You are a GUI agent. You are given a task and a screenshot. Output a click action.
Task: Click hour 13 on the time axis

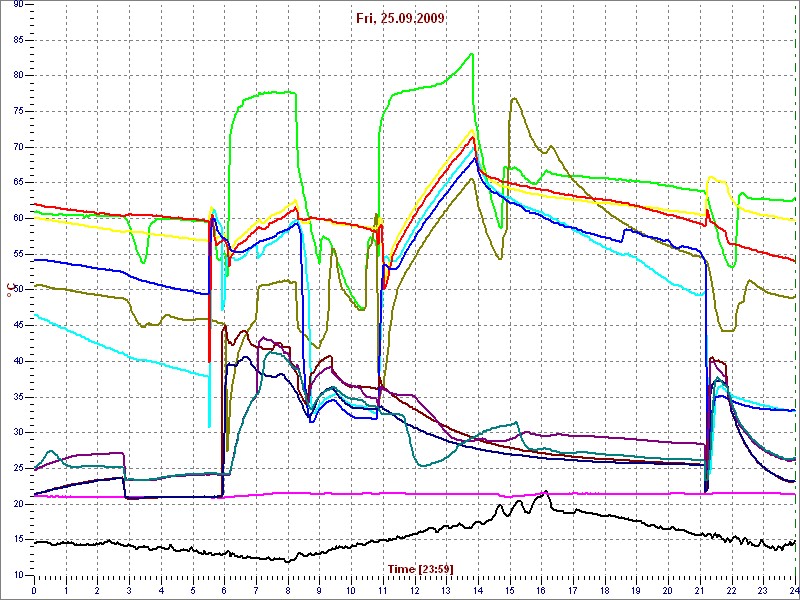(446, 589)
